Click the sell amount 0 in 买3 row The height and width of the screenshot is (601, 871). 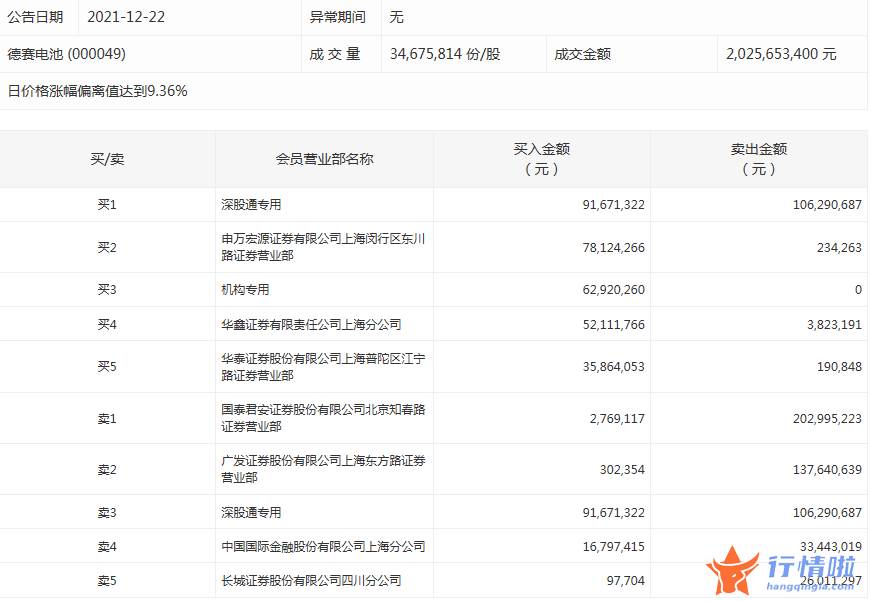click(858, 290)
